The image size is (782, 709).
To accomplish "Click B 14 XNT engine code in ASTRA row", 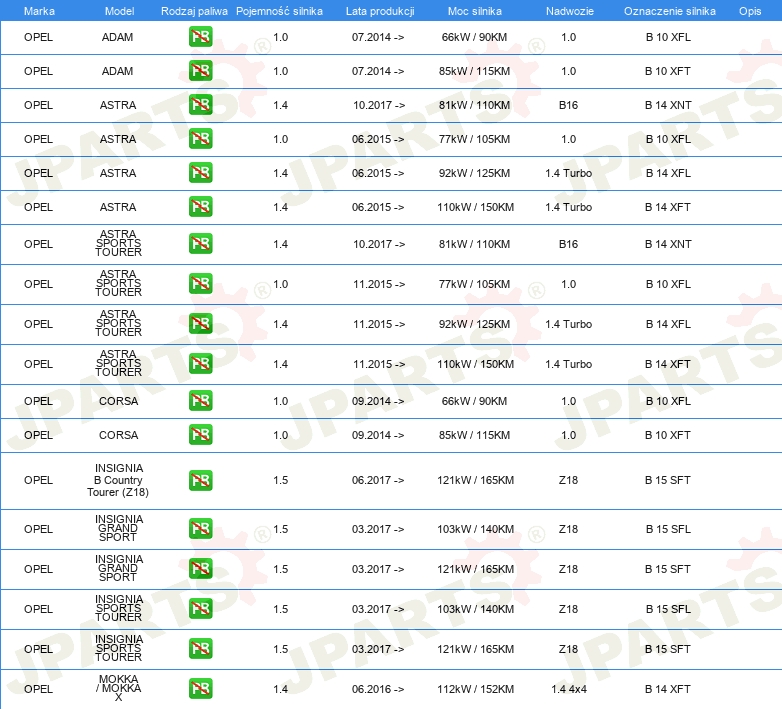I will (x=668, y=105).
